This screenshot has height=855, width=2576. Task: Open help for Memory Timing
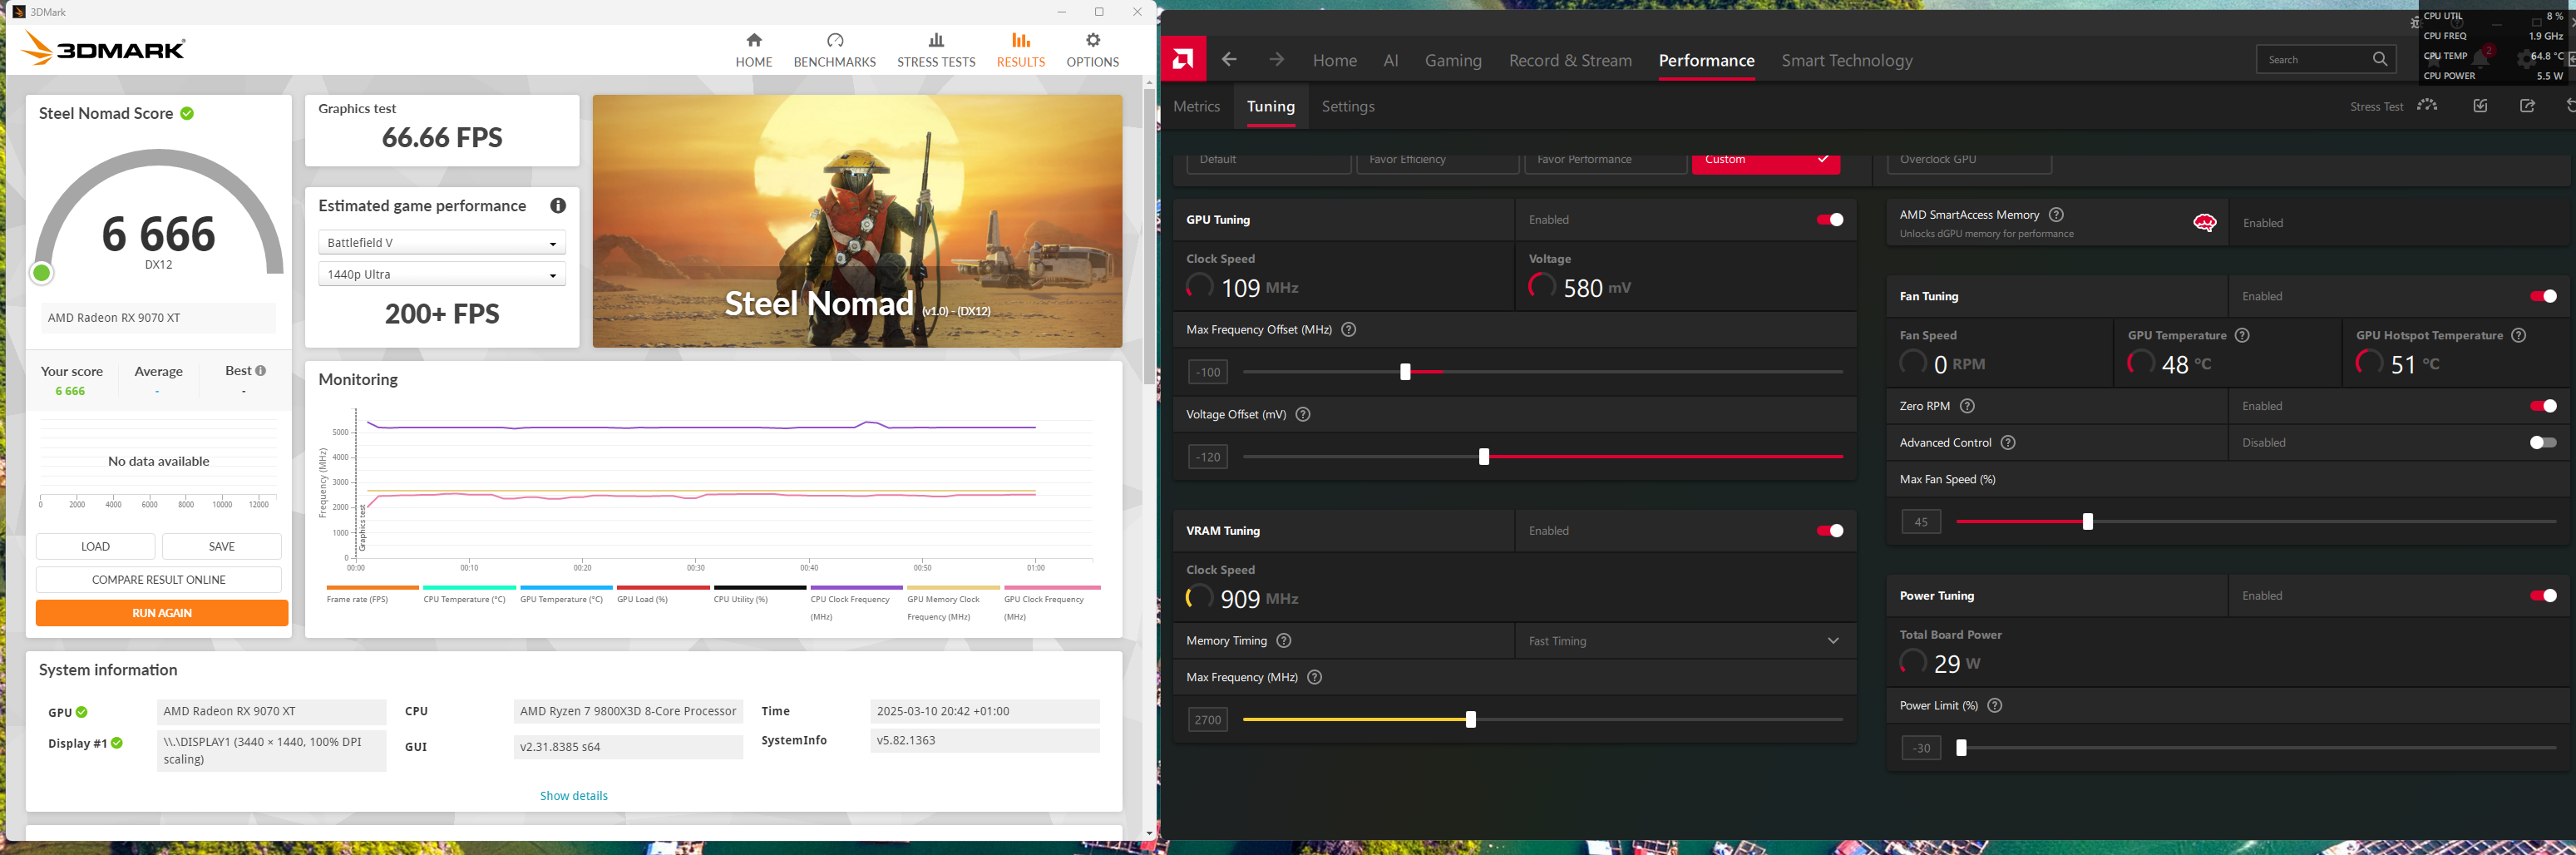pos(1284,641)
